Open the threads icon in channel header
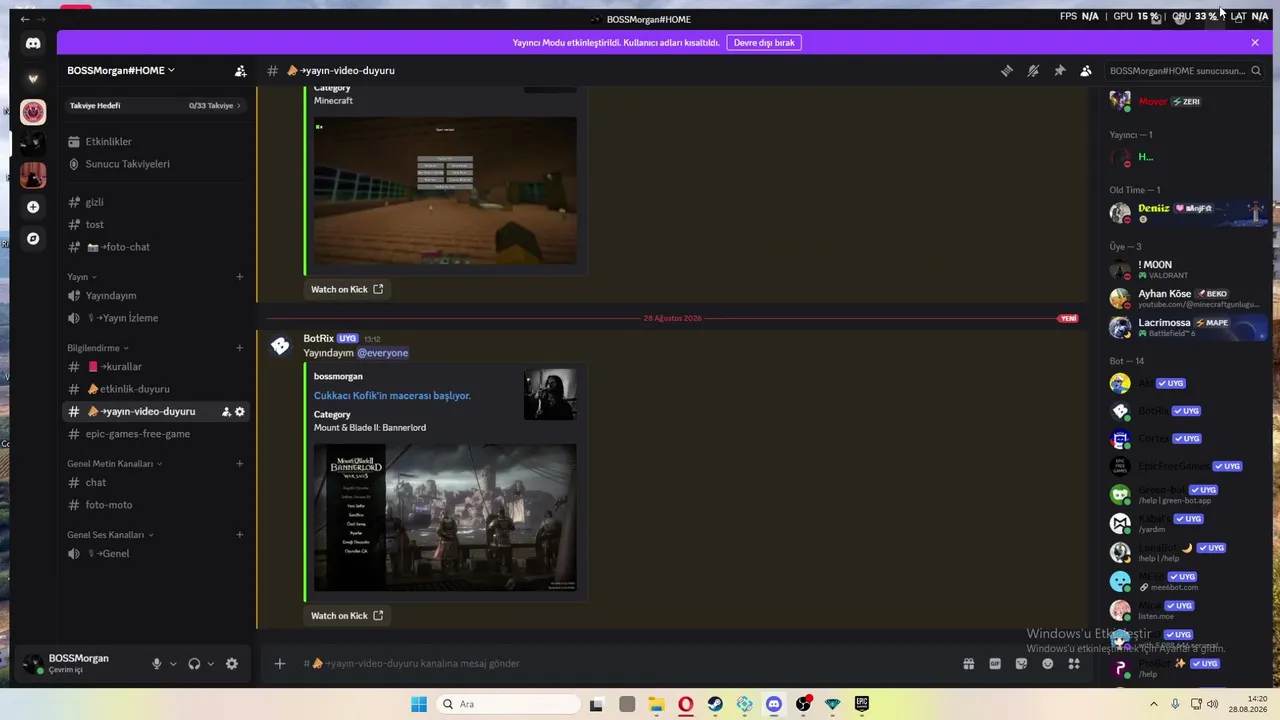The image size is (1280, 720). [1007, 71]
